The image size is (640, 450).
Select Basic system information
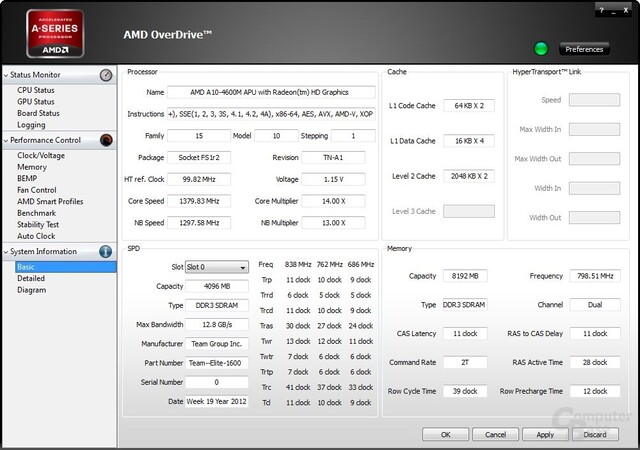pyautogui.click(x=66, y=267)
